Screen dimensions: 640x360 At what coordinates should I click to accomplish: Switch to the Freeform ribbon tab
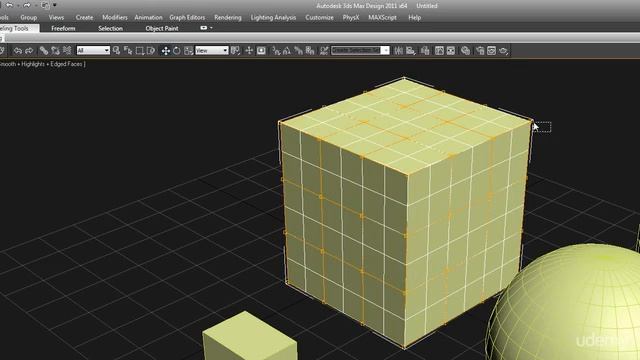[63, 28]
